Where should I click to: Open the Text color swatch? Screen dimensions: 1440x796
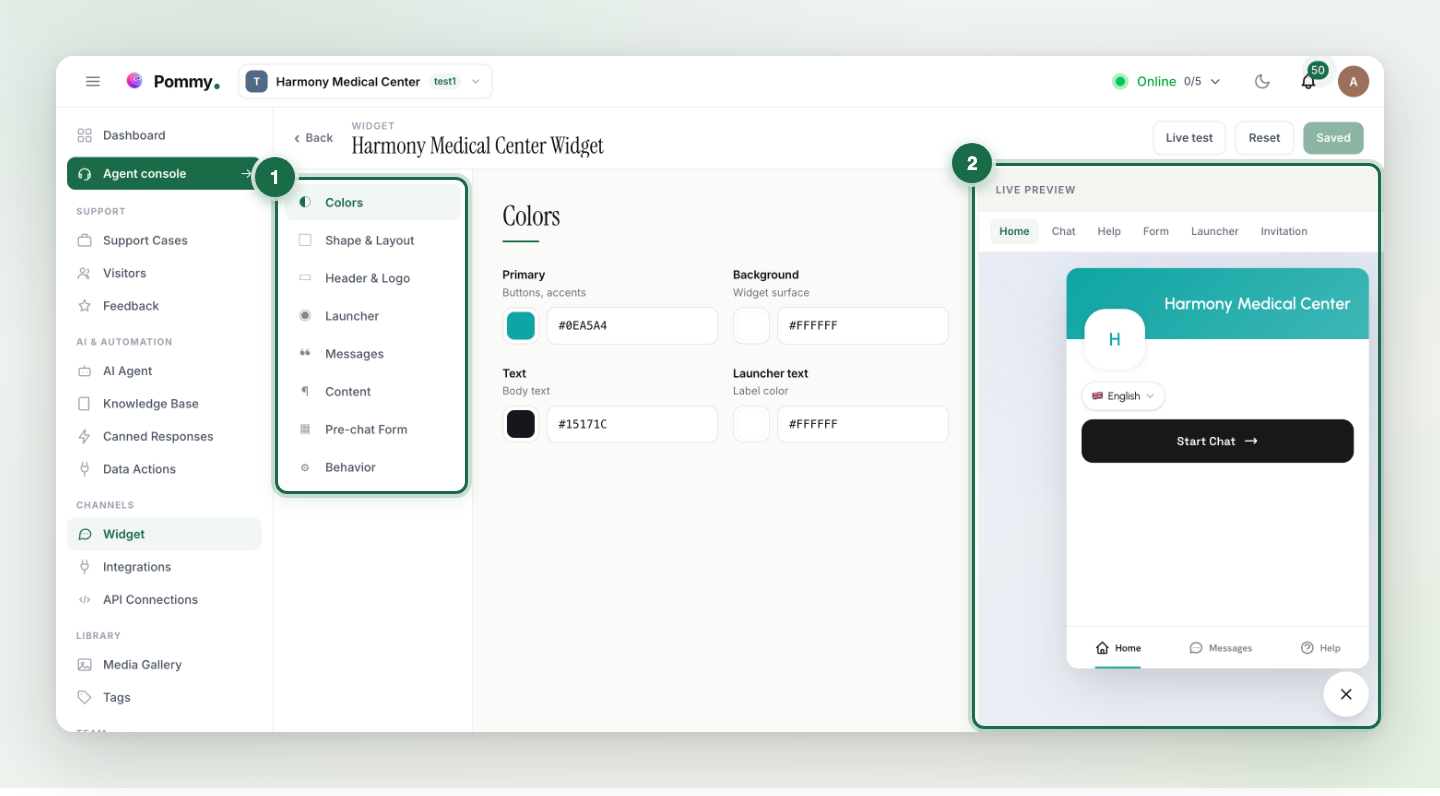521,424
